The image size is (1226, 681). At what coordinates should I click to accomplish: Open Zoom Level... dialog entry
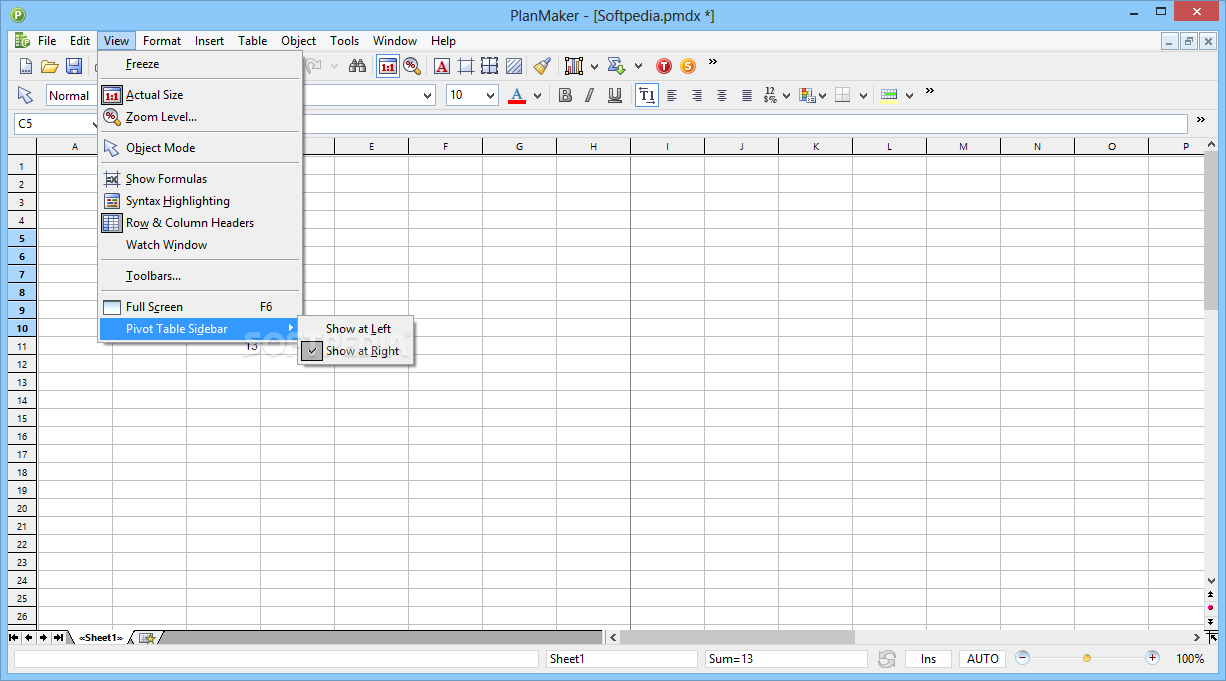(x=200, y=117)
